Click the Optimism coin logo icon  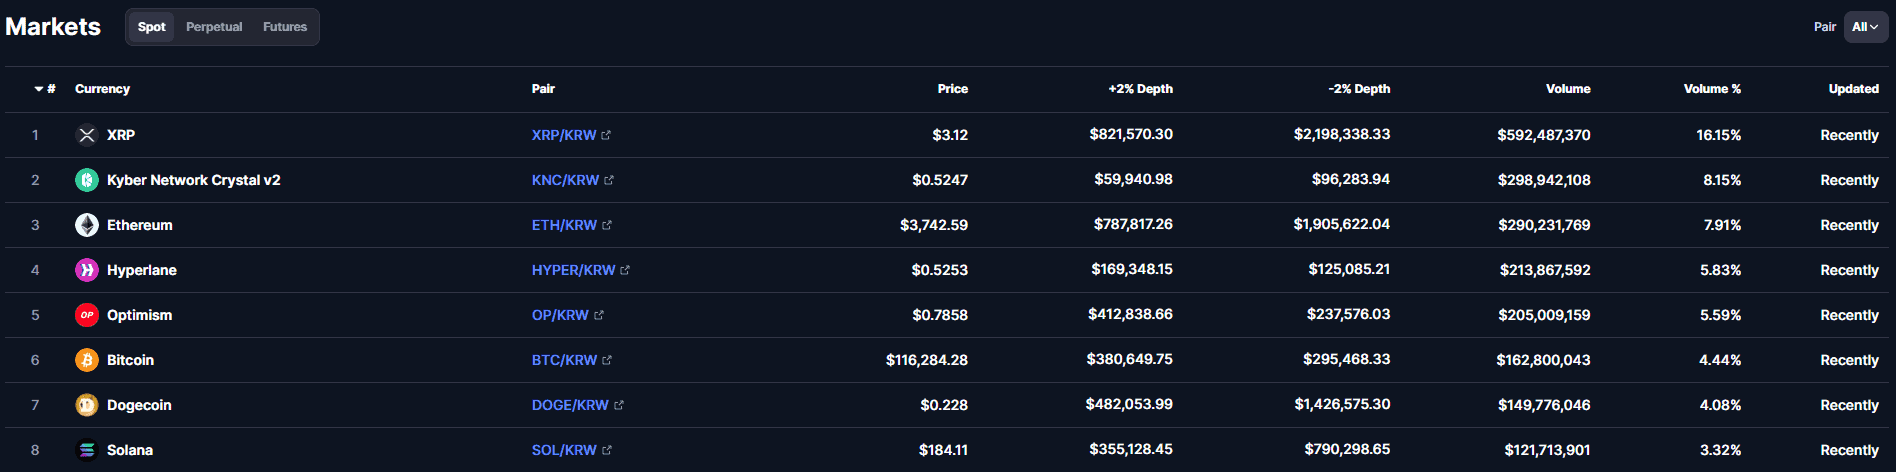(87, 315)
